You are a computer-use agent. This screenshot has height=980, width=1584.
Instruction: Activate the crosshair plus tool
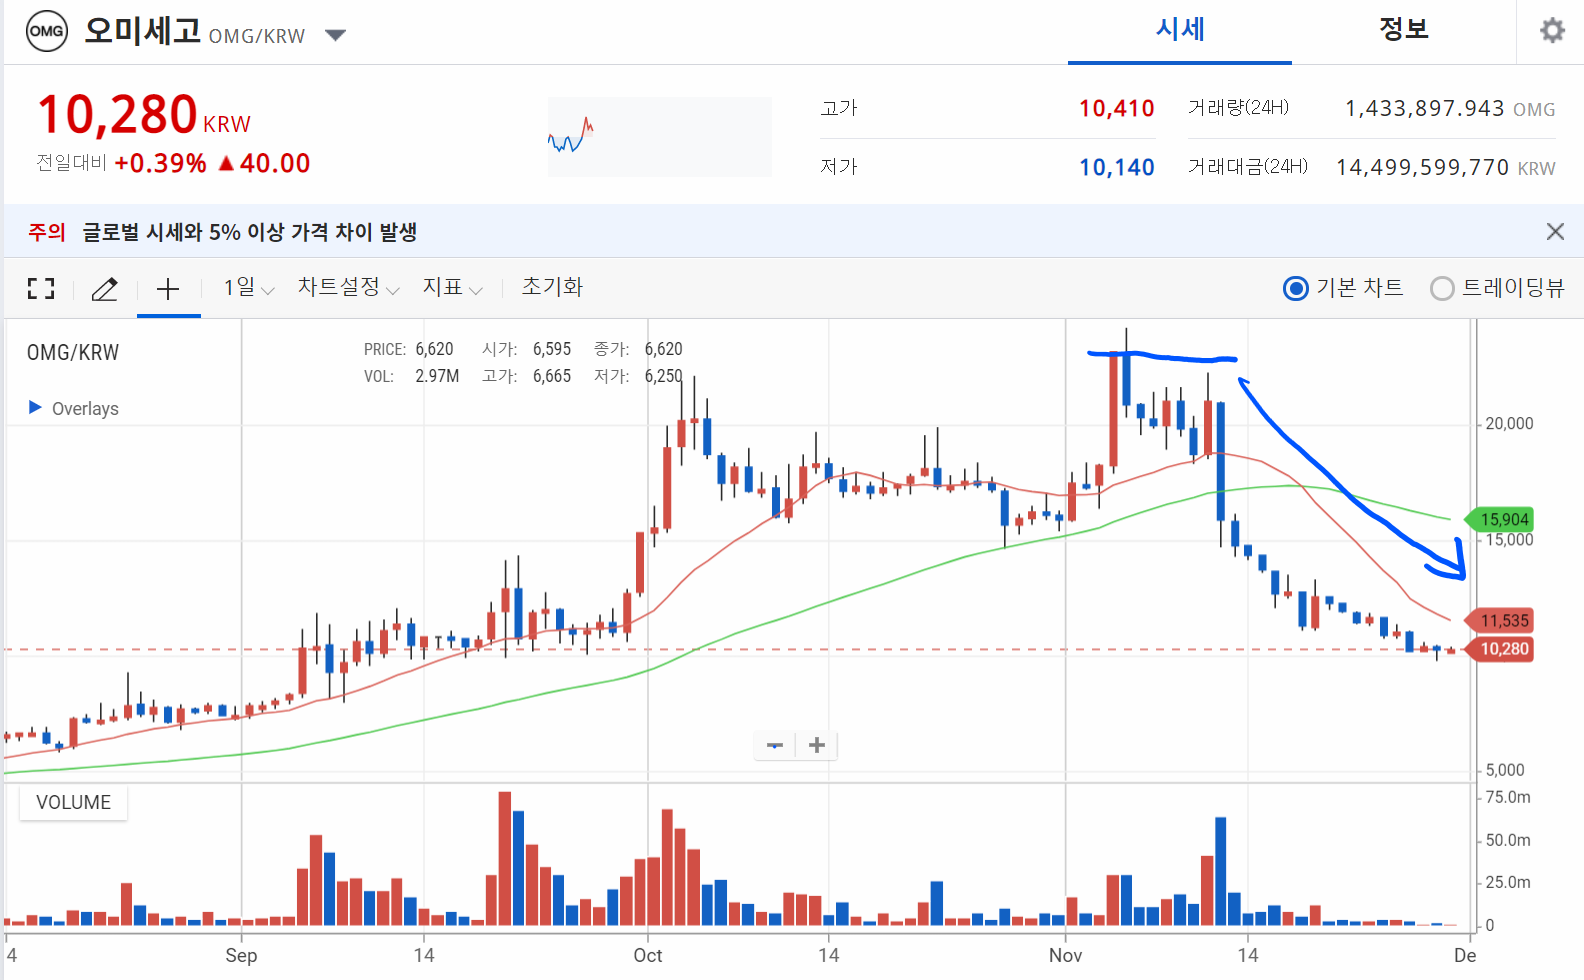168,289
